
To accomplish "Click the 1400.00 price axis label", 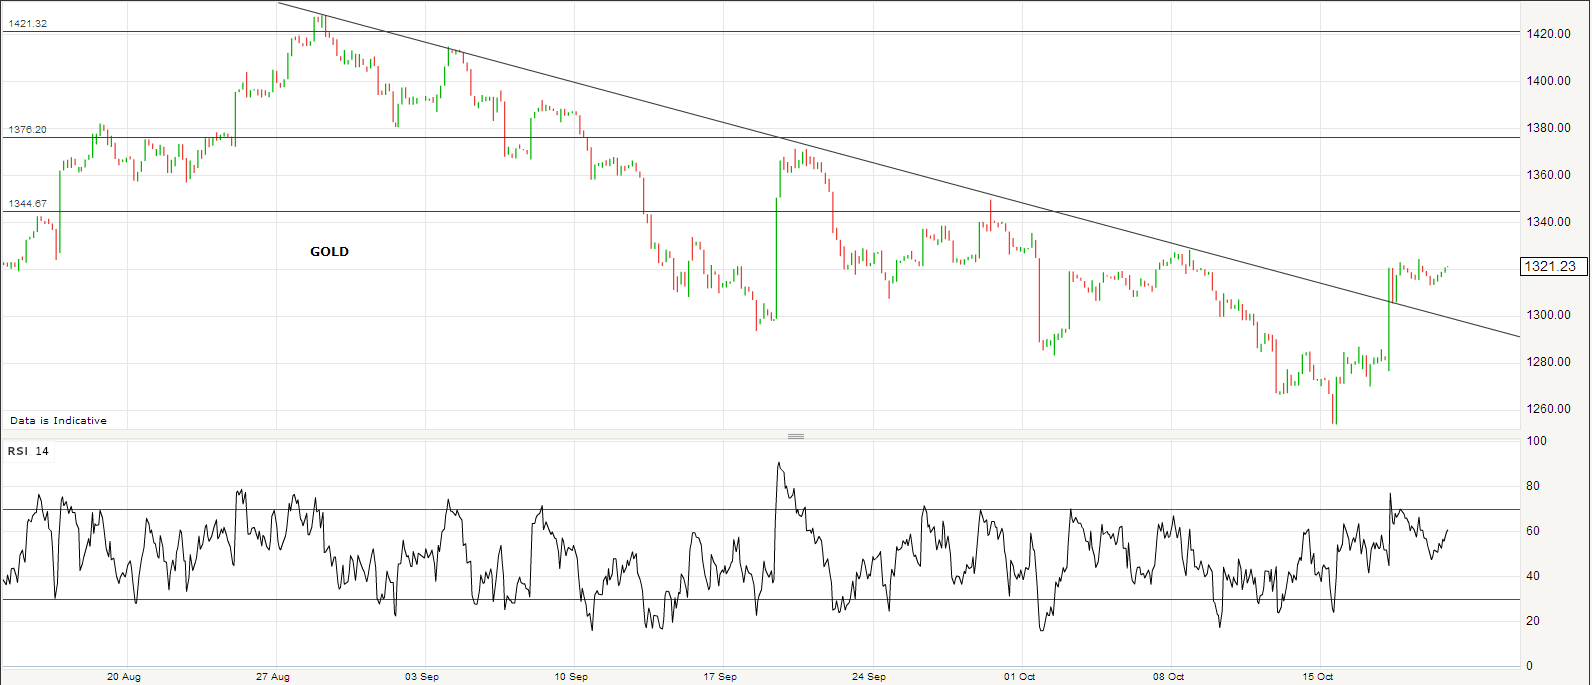I will click(1548, 81).
